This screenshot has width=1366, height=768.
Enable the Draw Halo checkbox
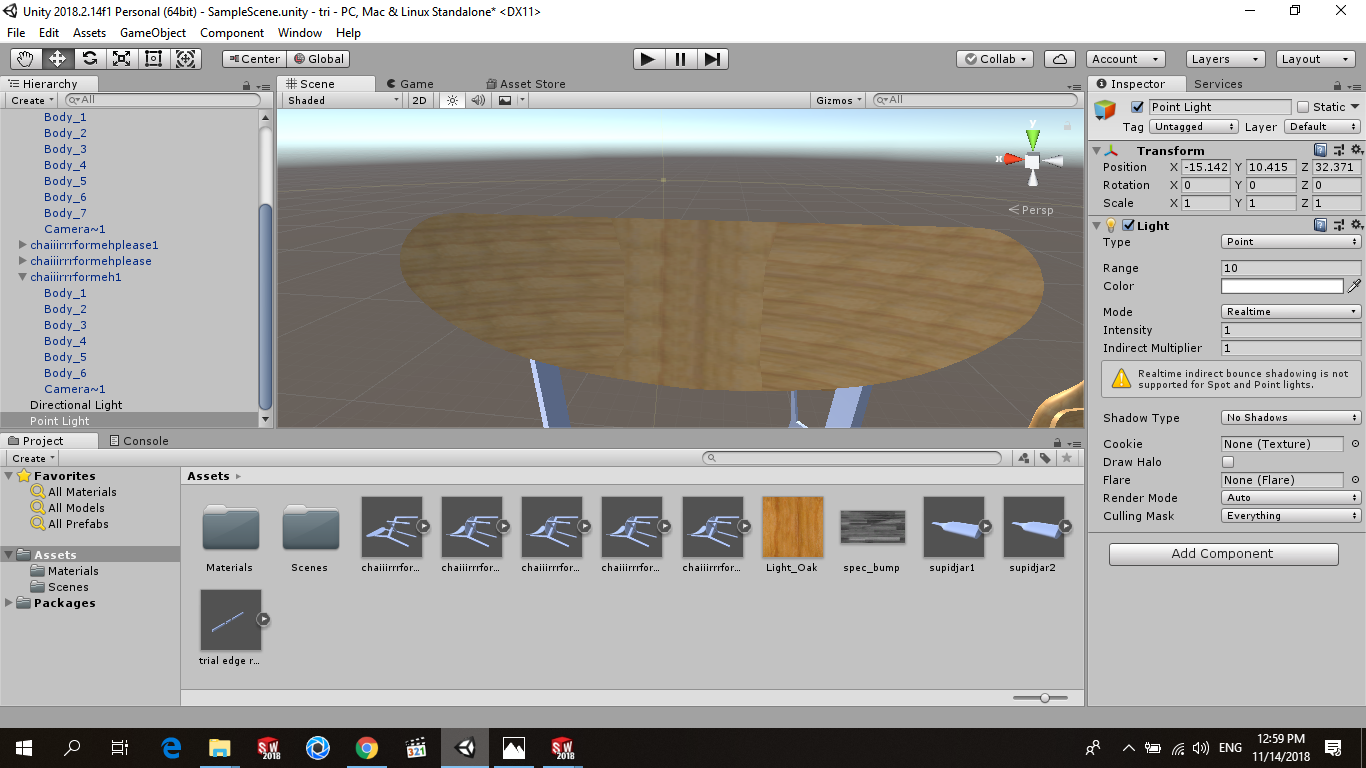1228,462
